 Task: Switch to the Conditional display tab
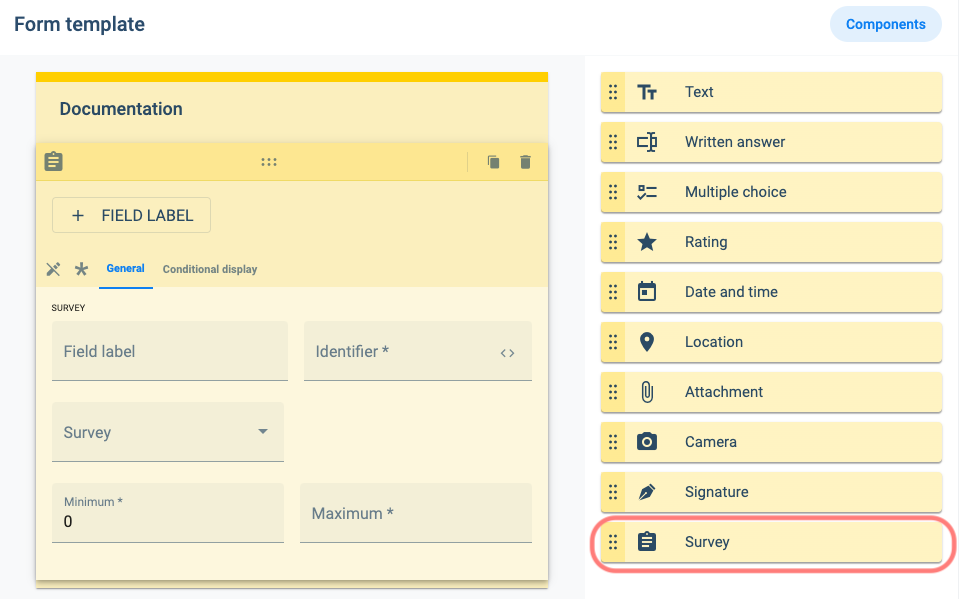click(210, 269)
